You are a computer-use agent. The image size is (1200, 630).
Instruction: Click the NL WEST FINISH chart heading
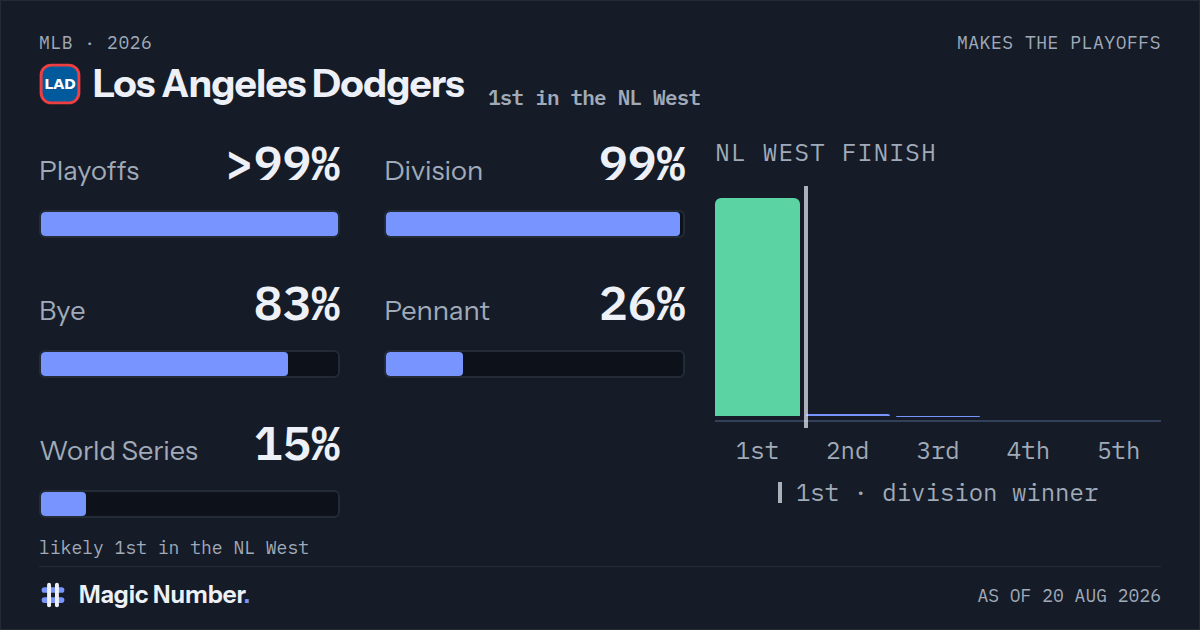tap(825, 153)
